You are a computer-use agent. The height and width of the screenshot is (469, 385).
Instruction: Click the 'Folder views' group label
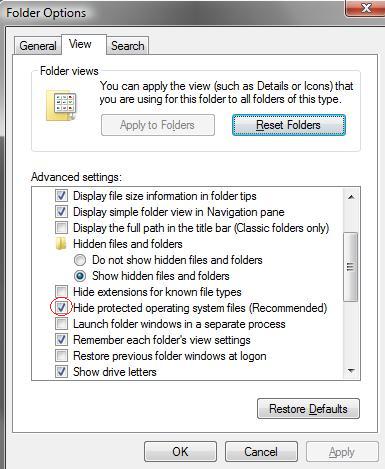click(x=69, y=71)
